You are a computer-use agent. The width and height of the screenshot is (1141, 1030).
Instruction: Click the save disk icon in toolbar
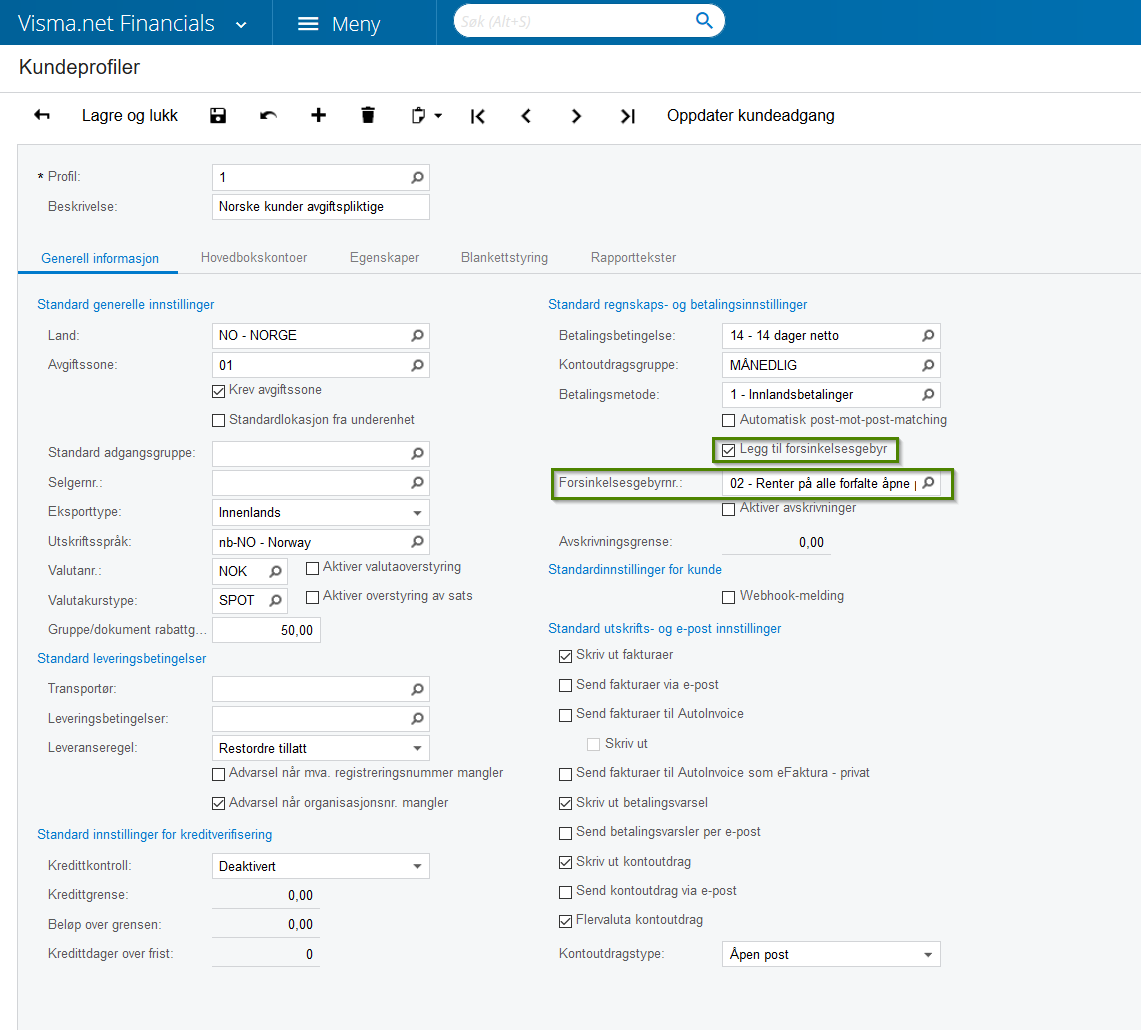tap(218, 116)
